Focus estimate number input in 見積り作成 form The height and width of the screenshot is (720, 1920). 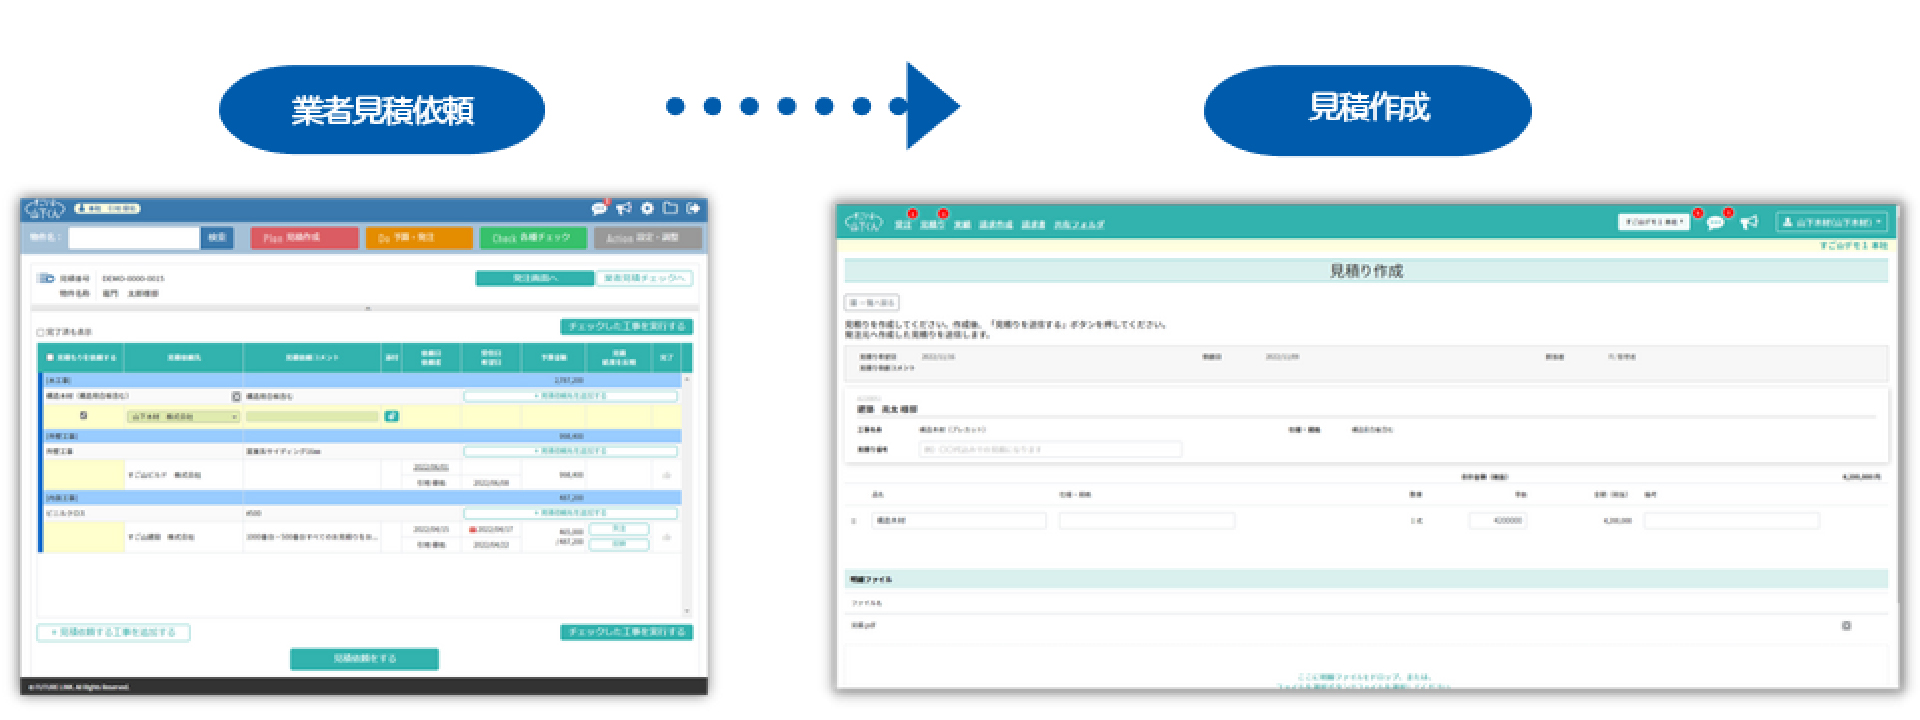point(1050,450)
